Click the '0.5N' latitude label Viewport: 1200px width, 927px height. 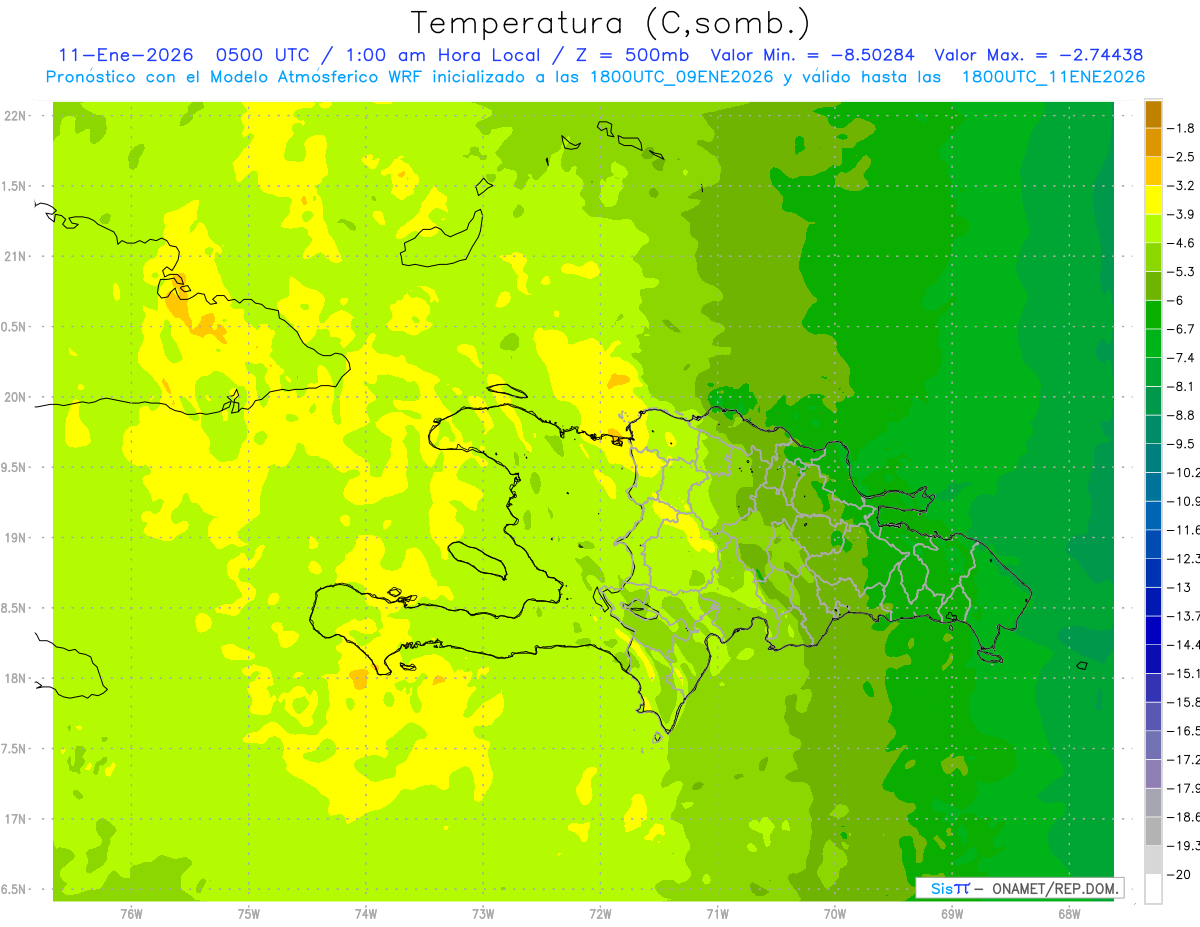tap(14, 327)
